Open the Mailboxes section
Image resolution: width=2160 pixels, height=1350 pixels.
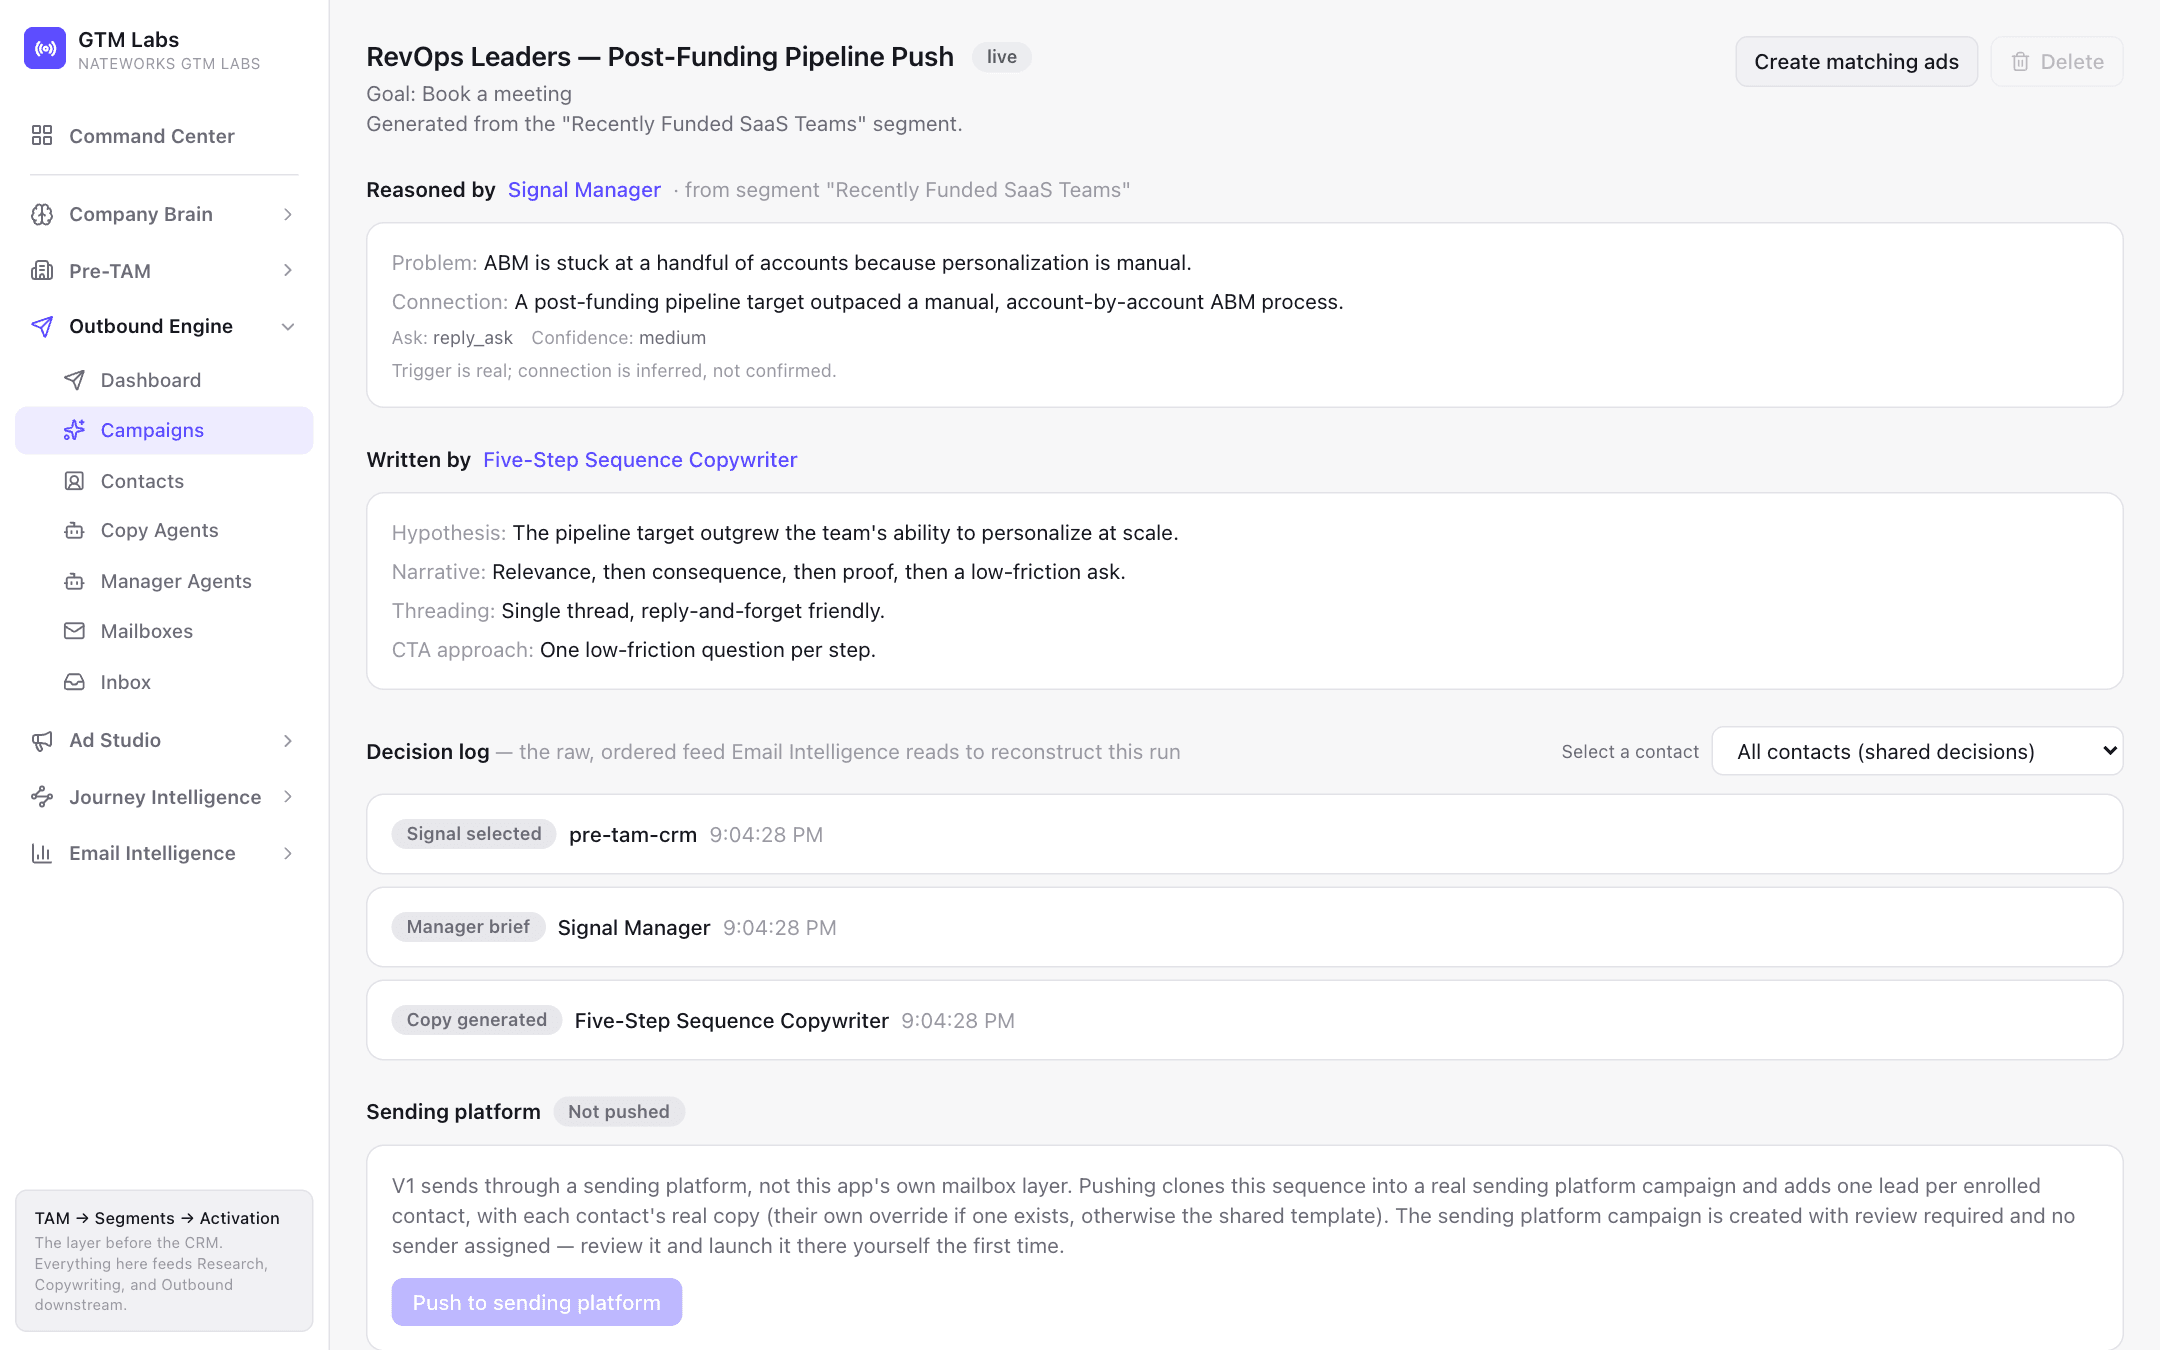click(164, 631)
